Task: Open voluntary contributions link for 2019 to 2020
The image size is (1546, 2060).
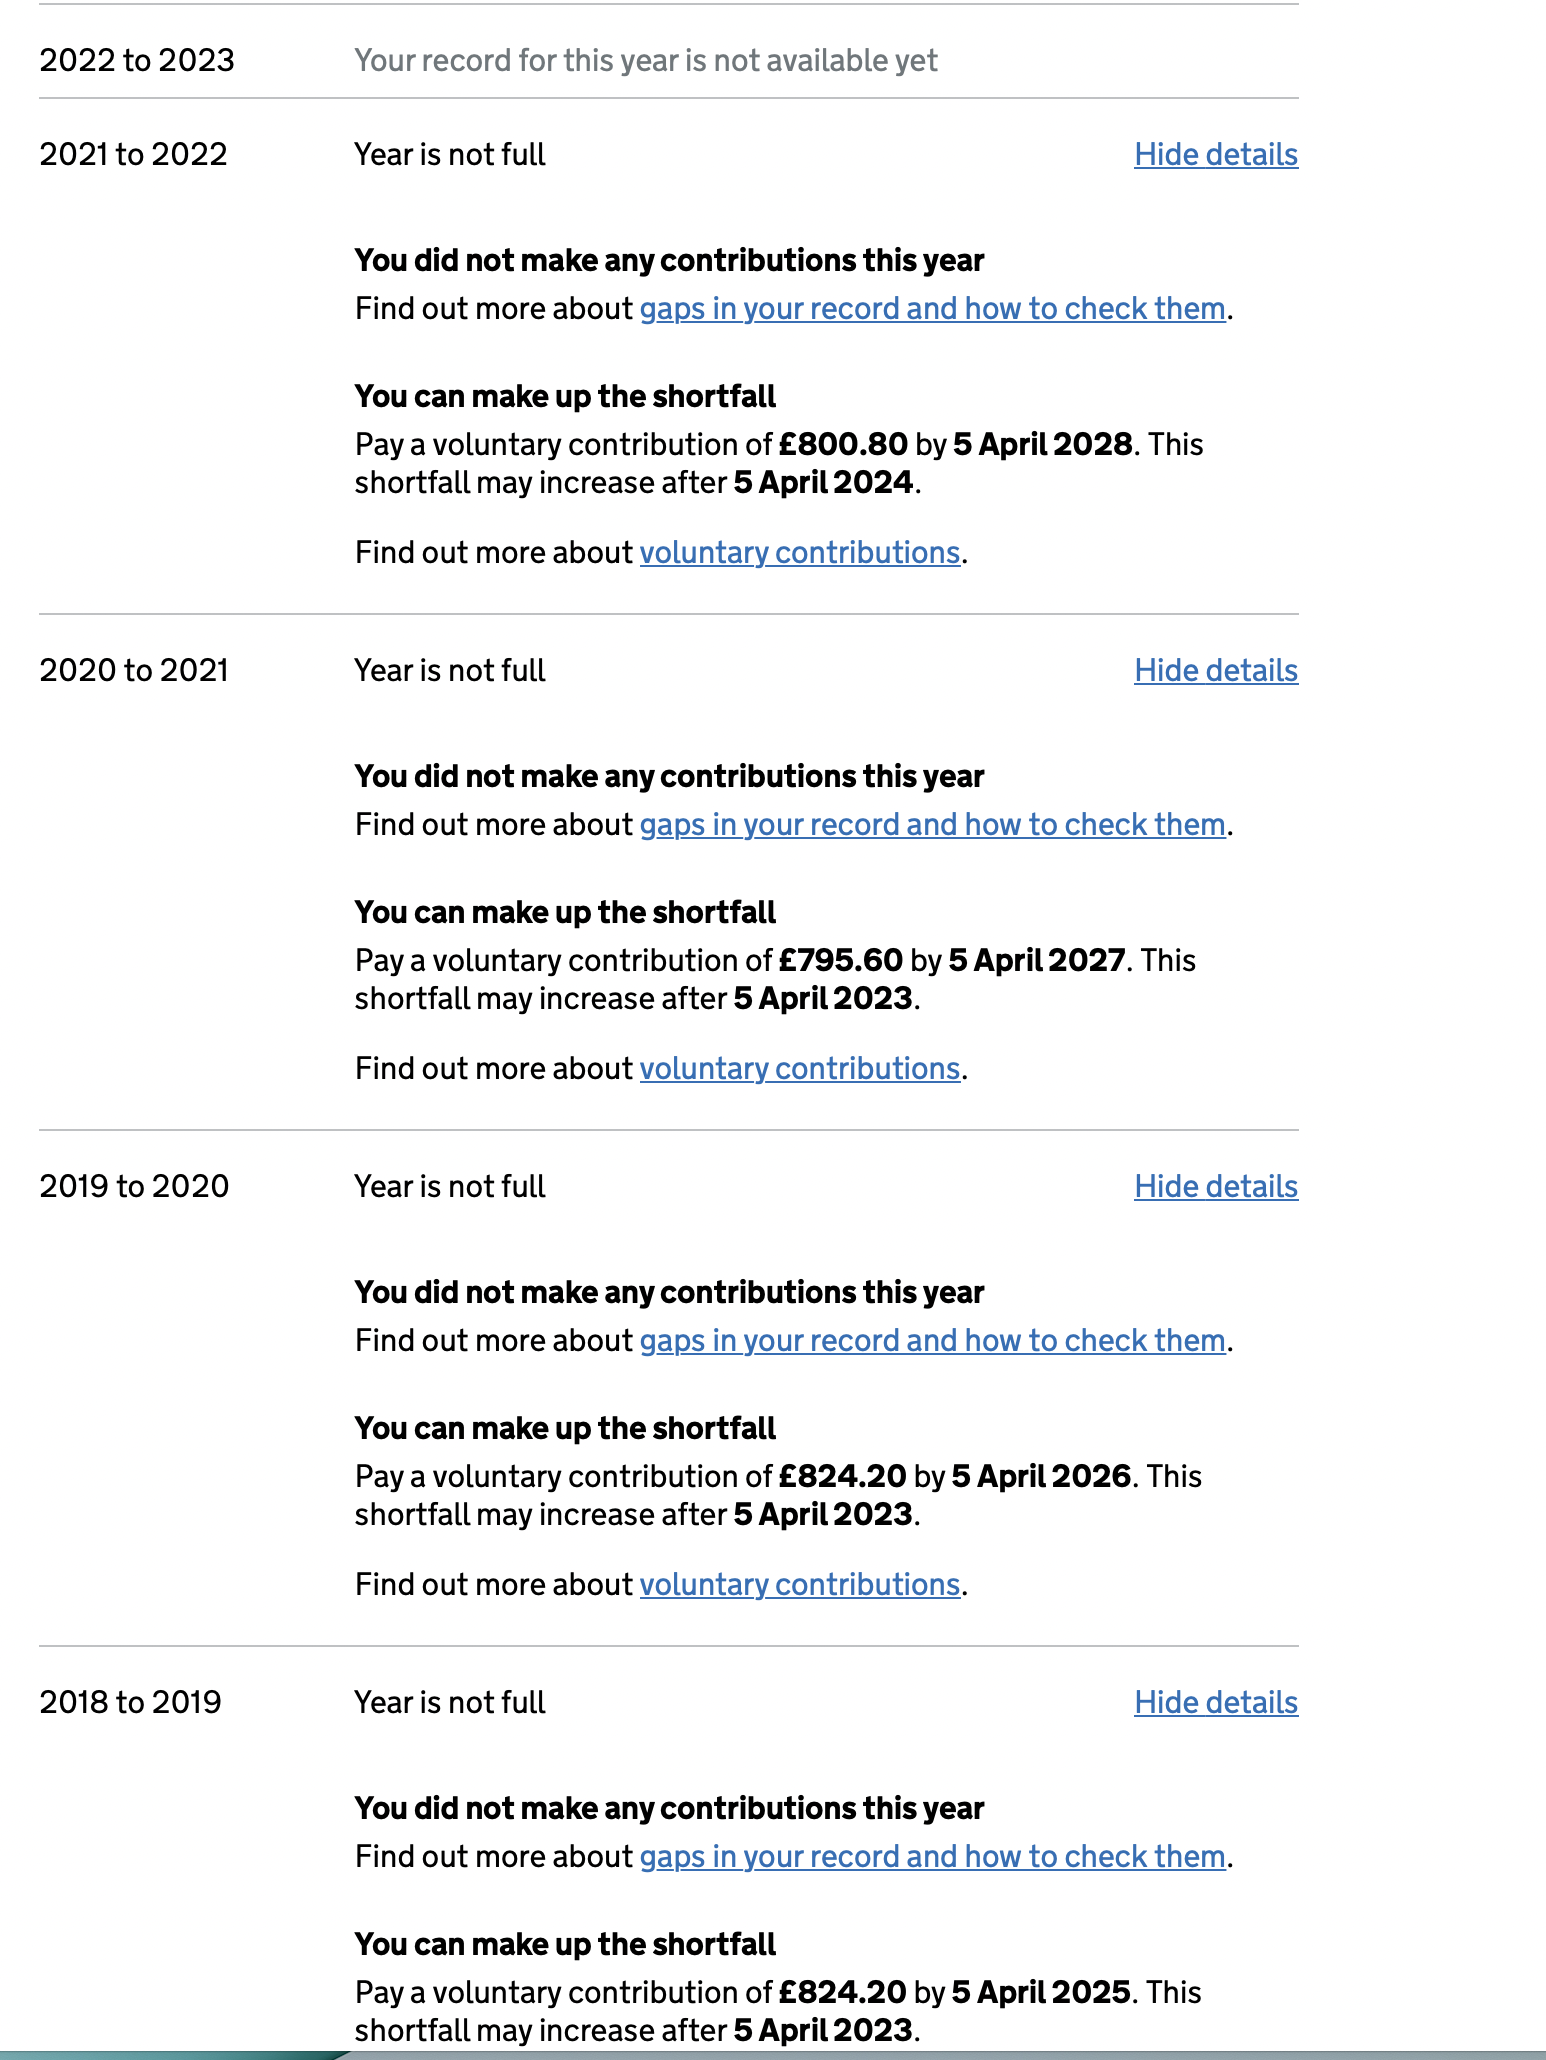Action: [x=800, y=1584]
